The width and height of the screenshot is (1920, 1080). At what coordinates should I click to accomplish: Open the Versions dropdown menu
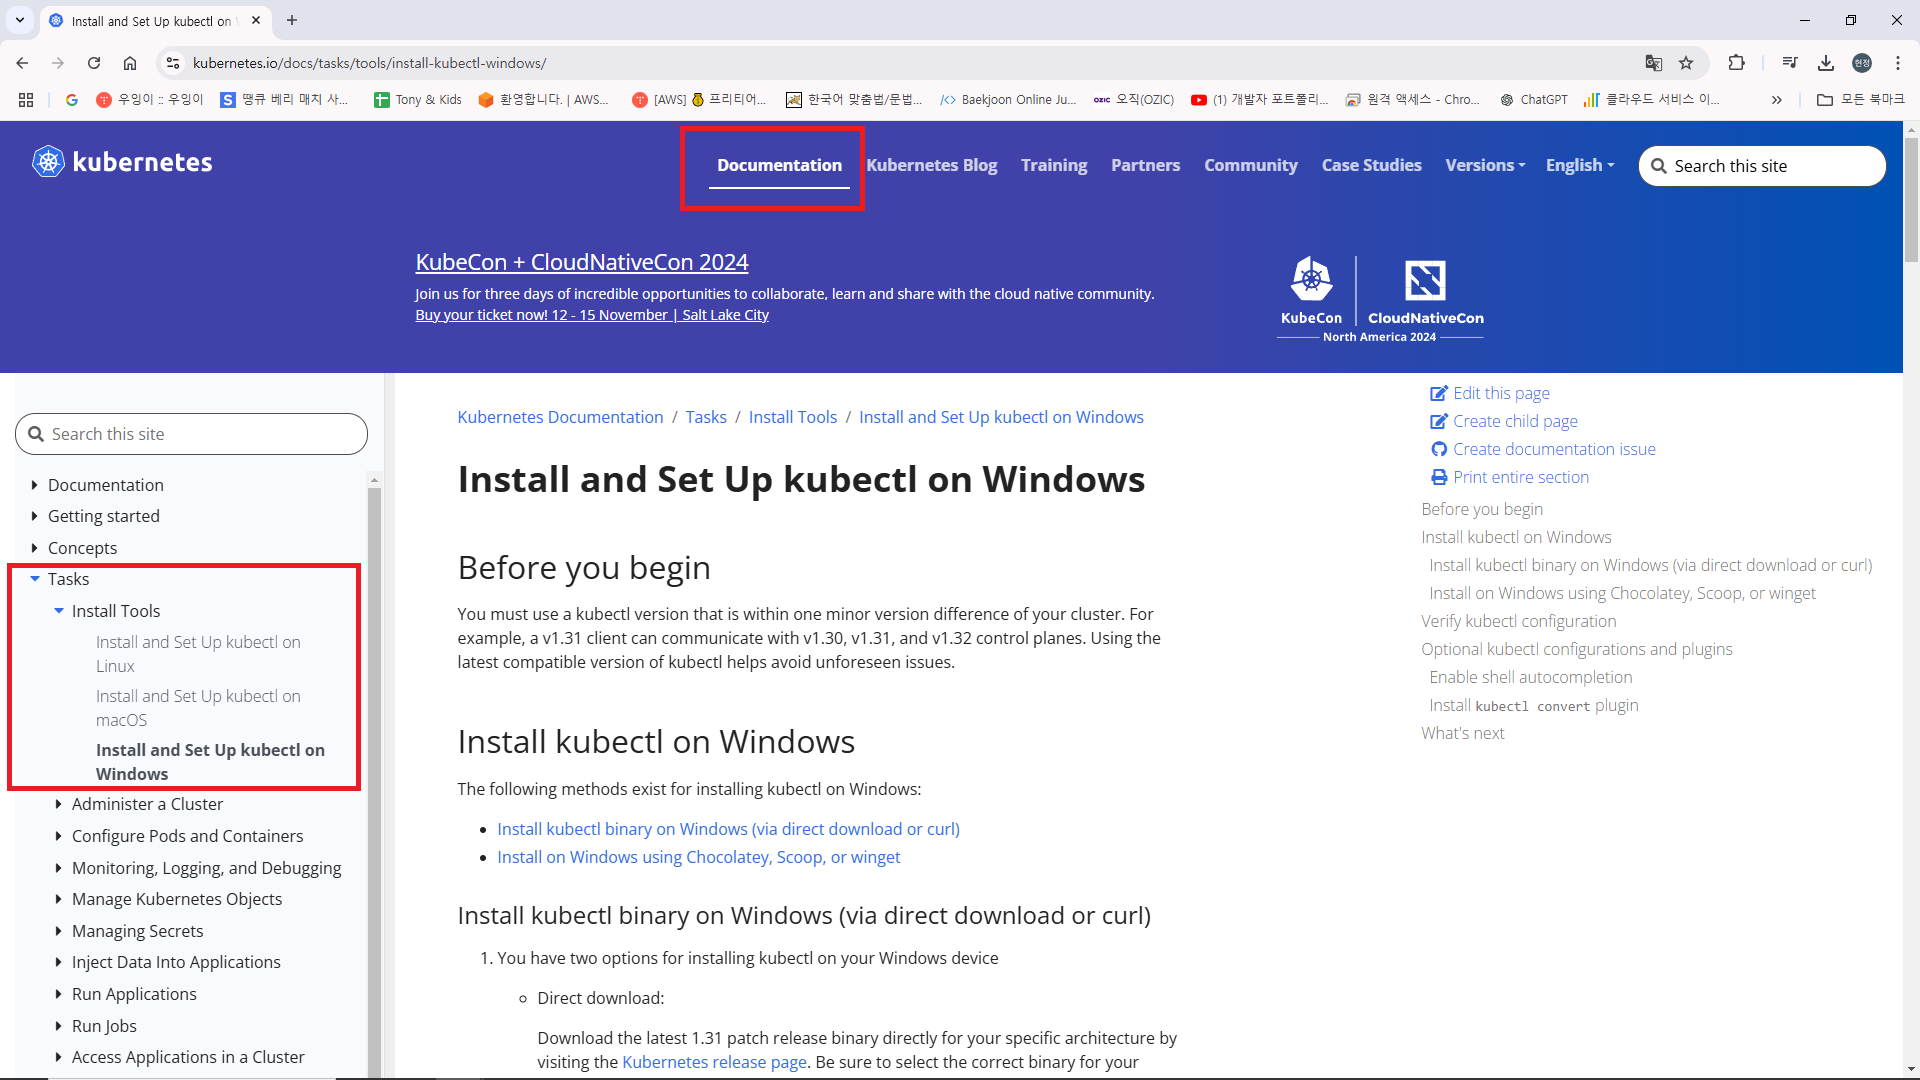pos(1484,165)
